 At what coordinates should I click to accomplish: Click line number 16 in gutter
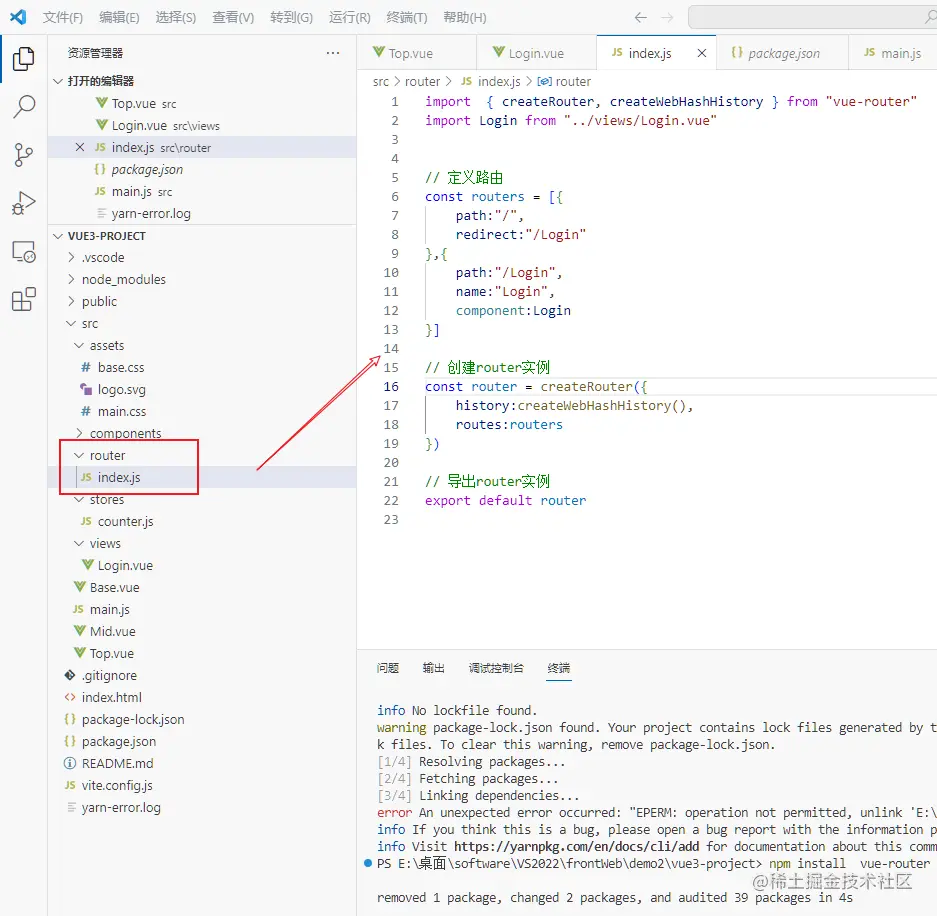pyautogui.click(x=391, y=387)
